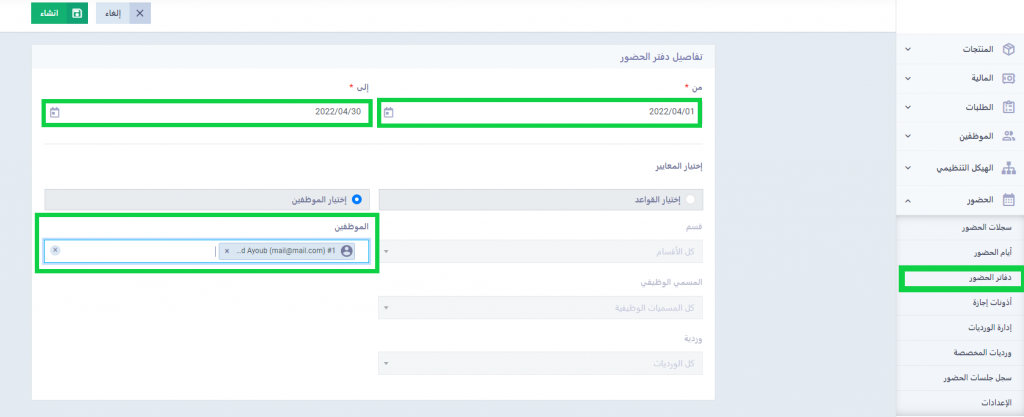Open the كل الورديات shifts dropdown
This screenshot has width=1024, height=417.
coord(540,363)
